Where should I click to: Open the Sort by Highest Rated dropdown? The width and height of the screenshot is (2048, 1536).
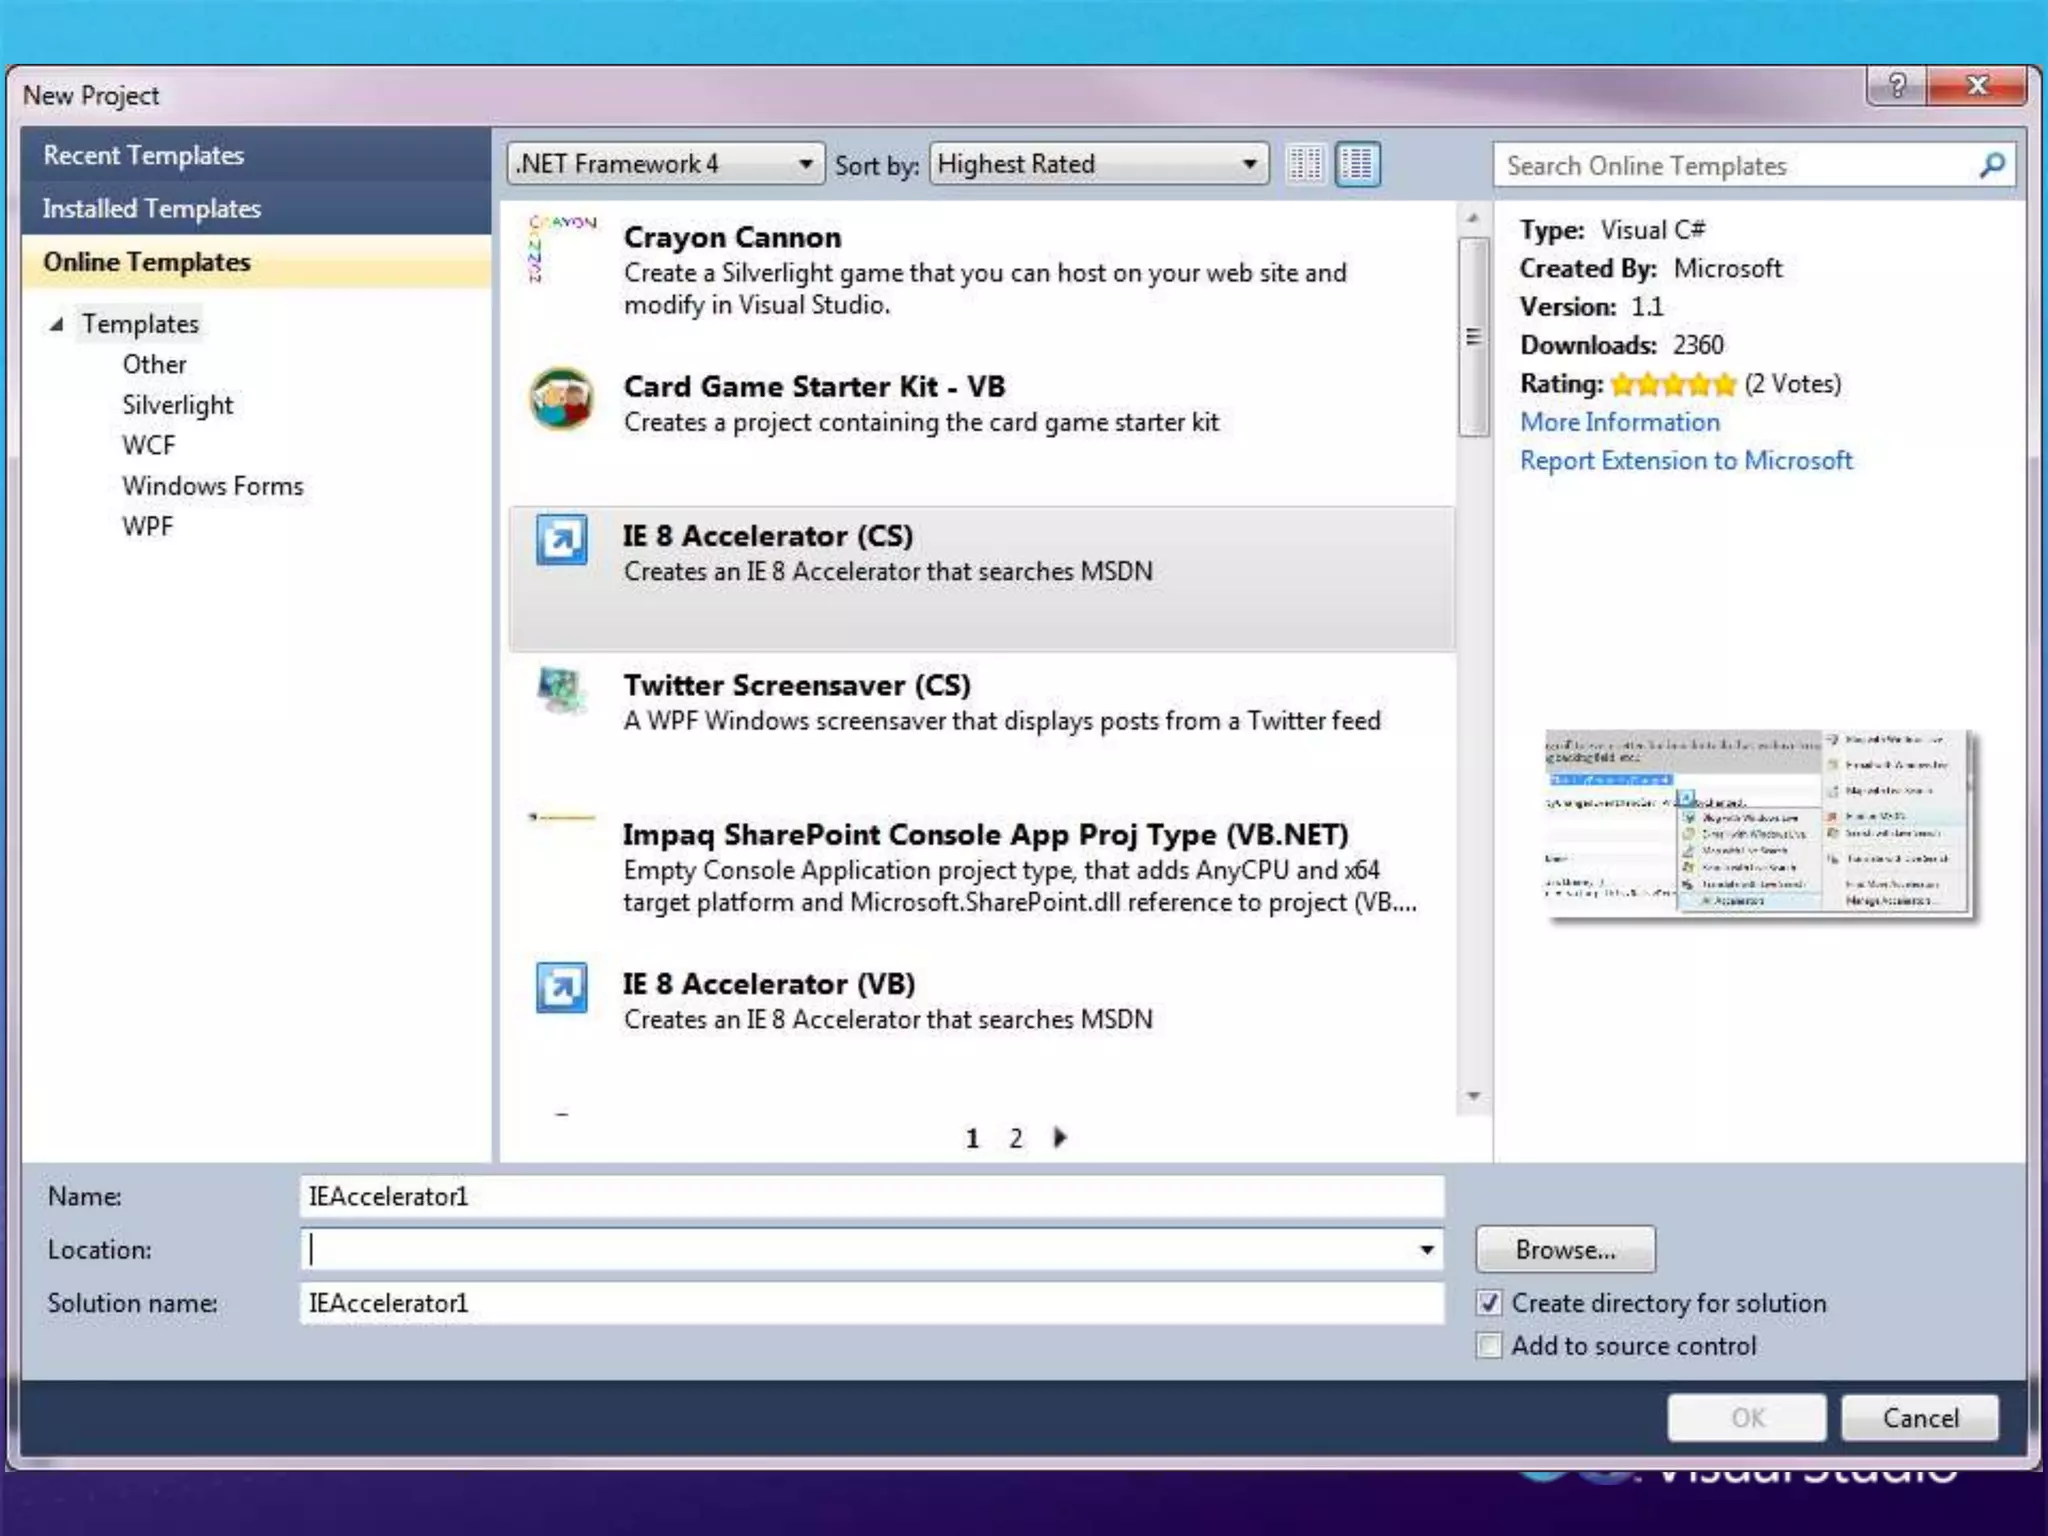point(1098,164)
